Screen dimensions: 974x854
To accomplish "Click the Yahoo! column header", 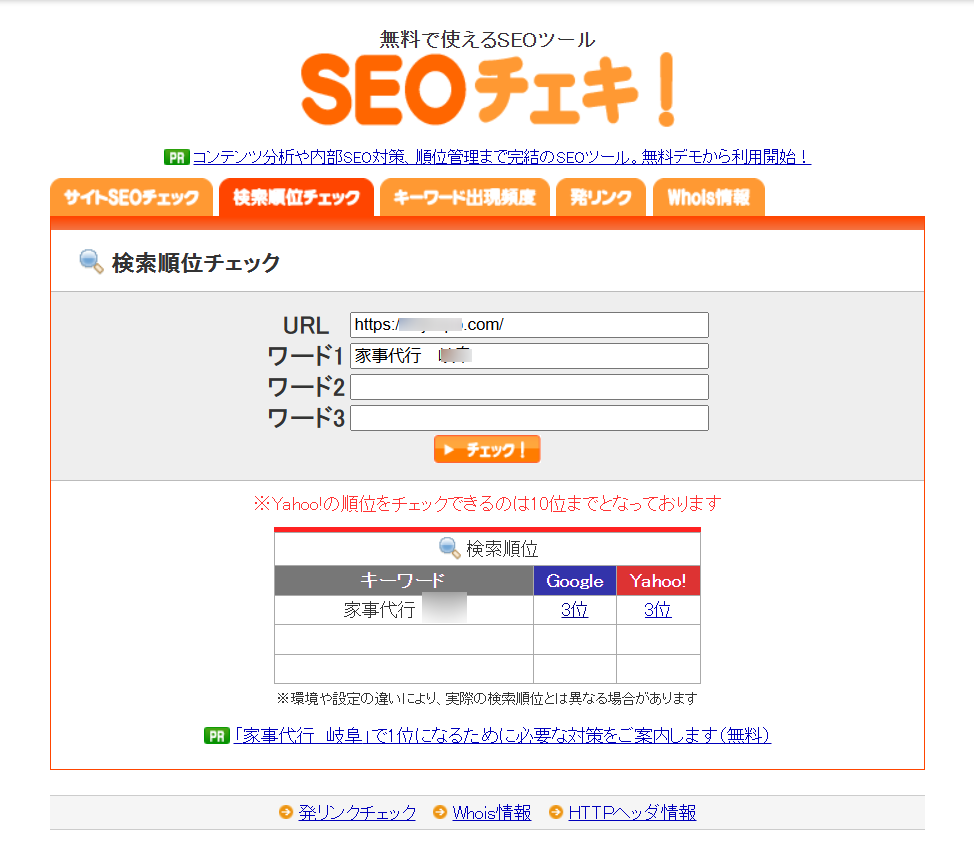I will [x=658, y=581].
